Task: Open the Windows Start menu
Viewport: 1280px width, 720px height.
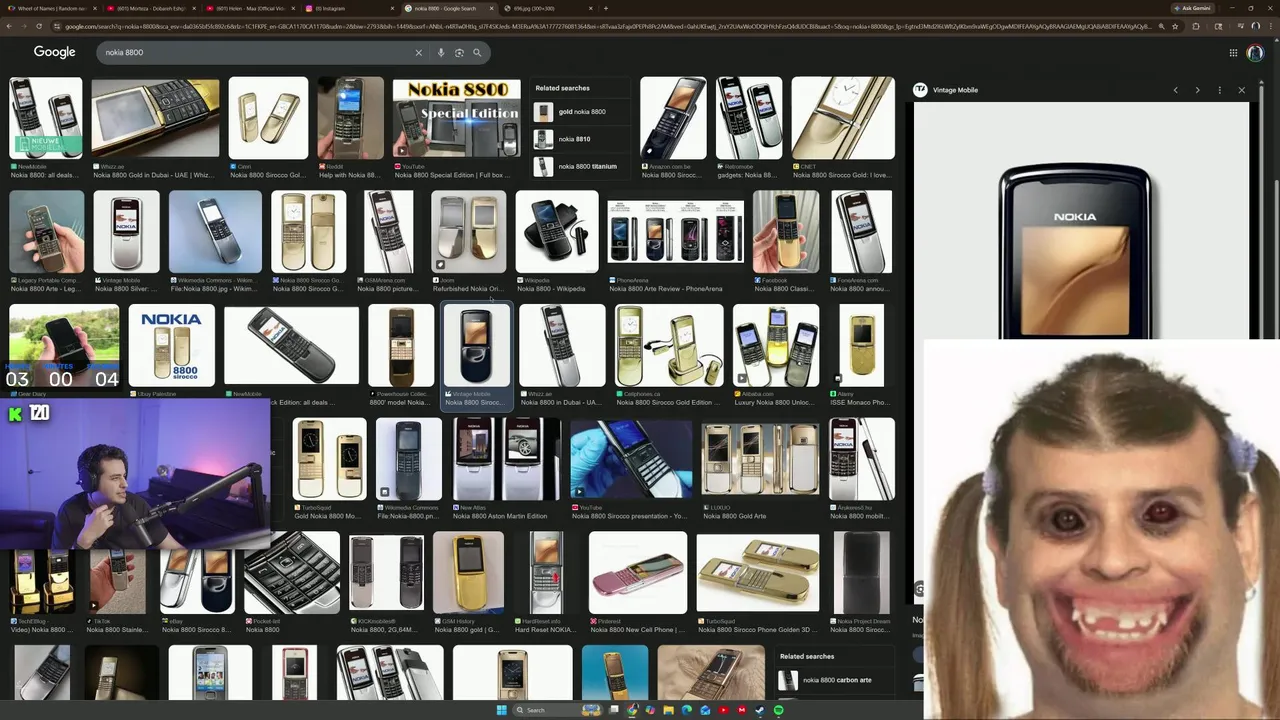Action: coord(501,710)
